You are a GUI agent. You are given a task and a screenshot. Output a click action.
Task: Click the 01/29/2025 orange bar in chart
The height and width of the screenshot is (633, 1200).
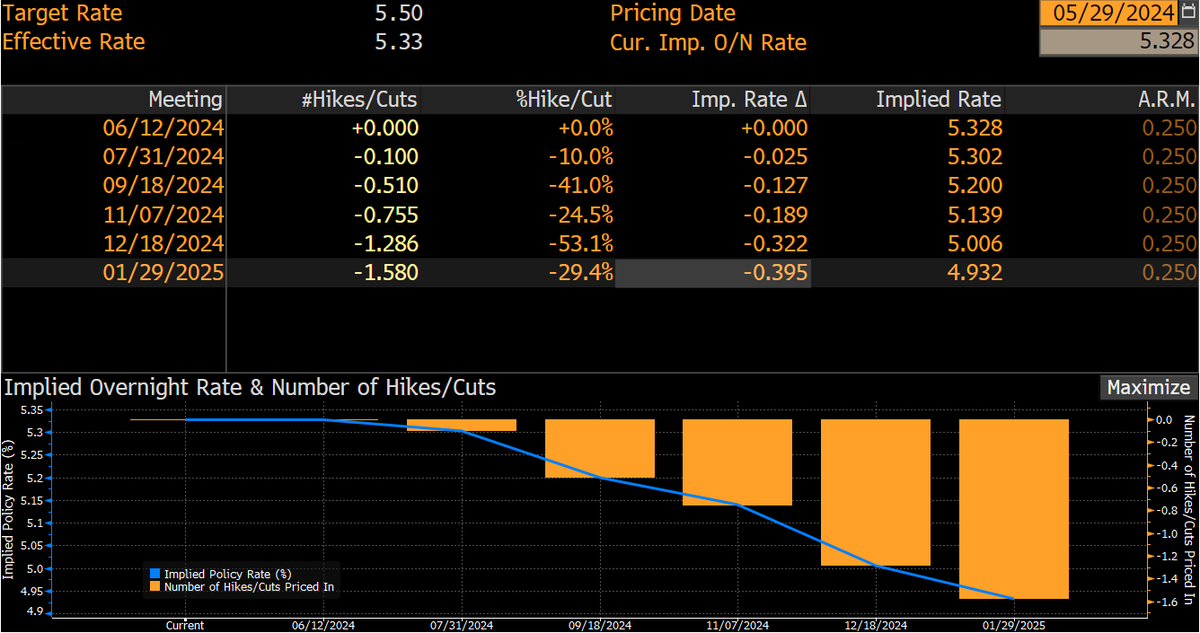point(1014,509)
